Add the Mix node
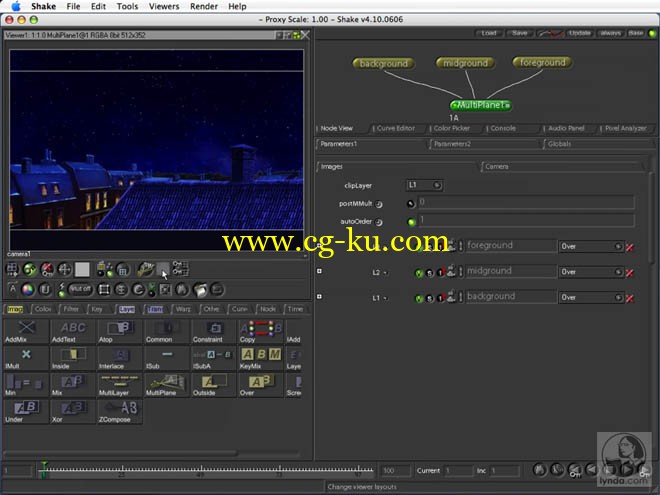Viewport: 660px width, 495px height. 73,385
